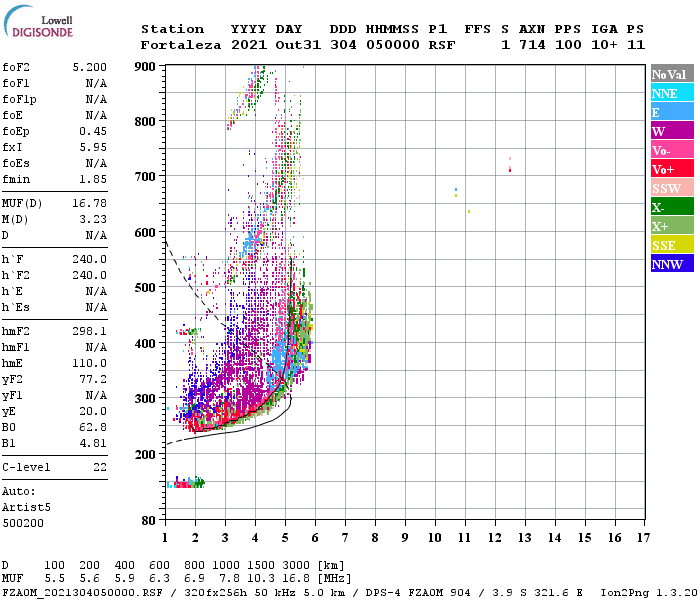This screenshot has height=600, width=700.
Task: Click the hmF2 value 298.1
Action: click(90, 331)
